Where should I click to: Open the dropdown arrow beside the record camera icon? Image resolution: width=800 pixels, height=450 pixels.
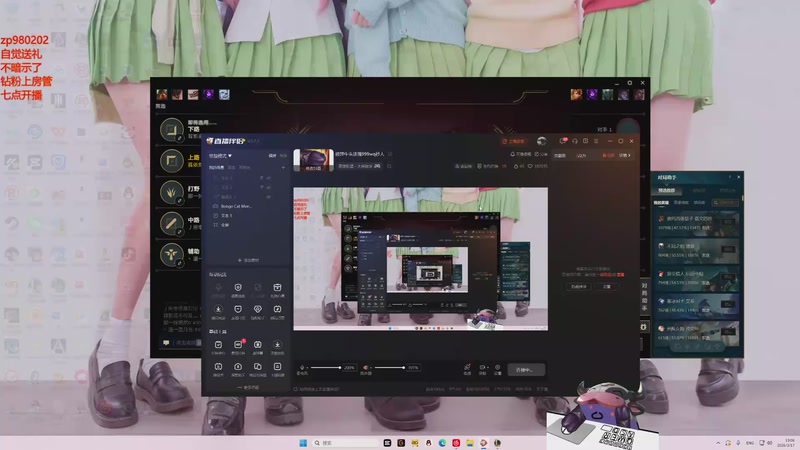pos(487,367)
